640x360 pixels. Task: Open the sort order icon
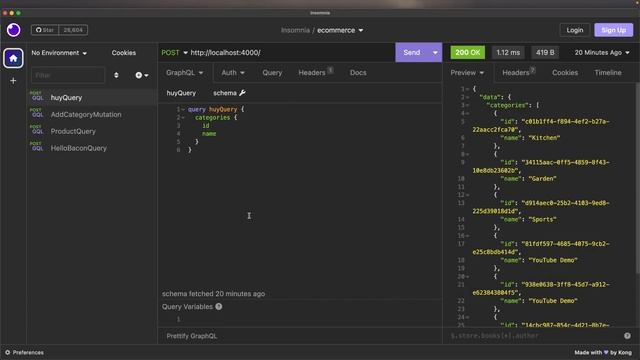pos(116,75)
